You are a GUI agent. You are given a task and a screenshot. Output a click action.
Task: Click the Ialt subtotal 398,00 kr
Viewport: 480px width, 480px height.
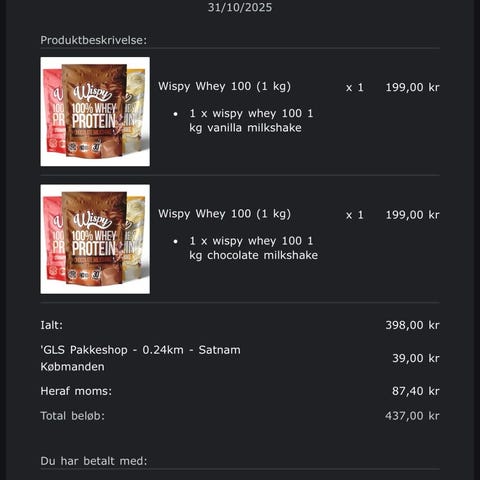tap(412, 325)
